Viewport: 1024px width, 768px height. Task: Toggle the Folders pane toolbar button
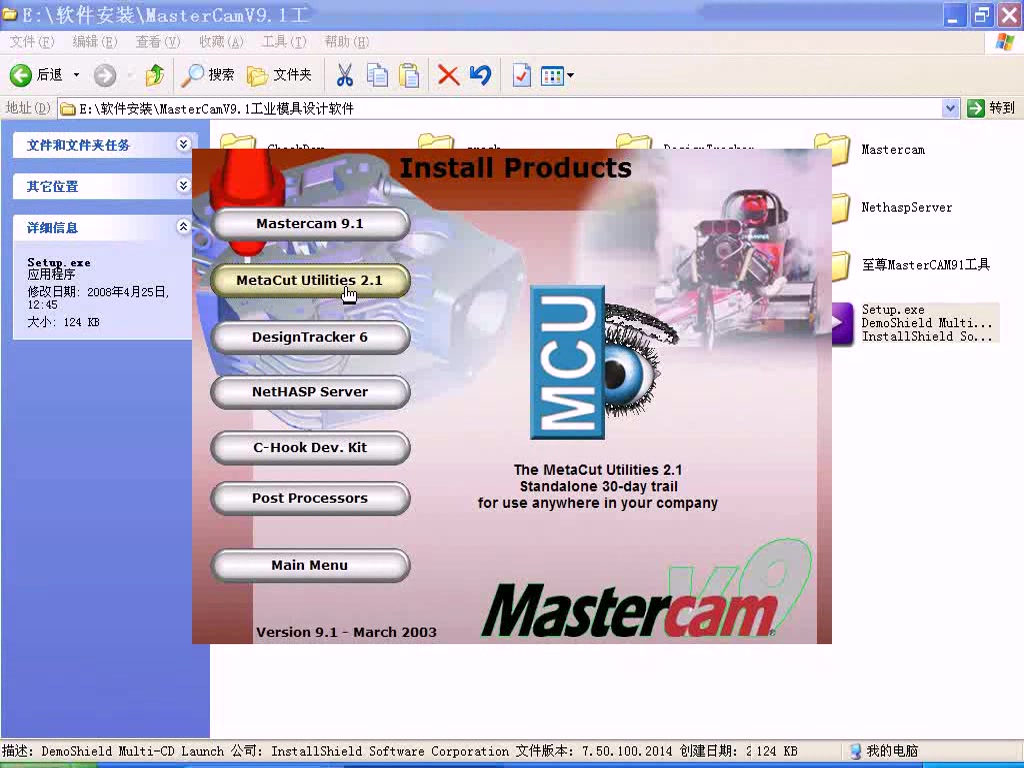point(280,75)
